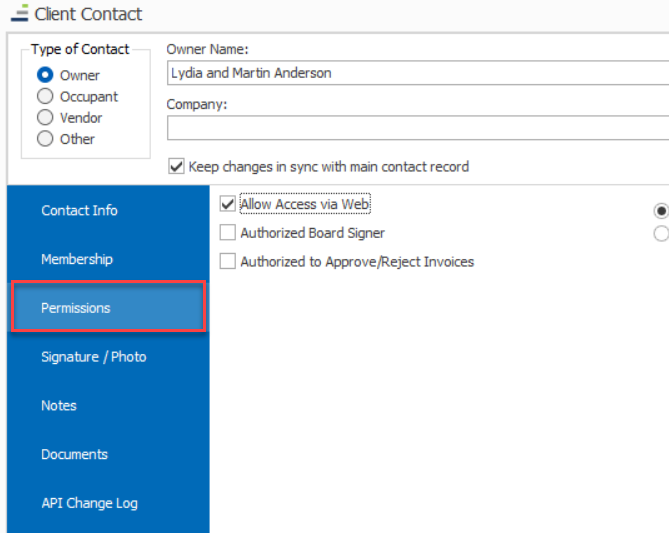Switch to the Membership section
The width and height of the screenshot is (669, 533).
[x=108, y=259]
